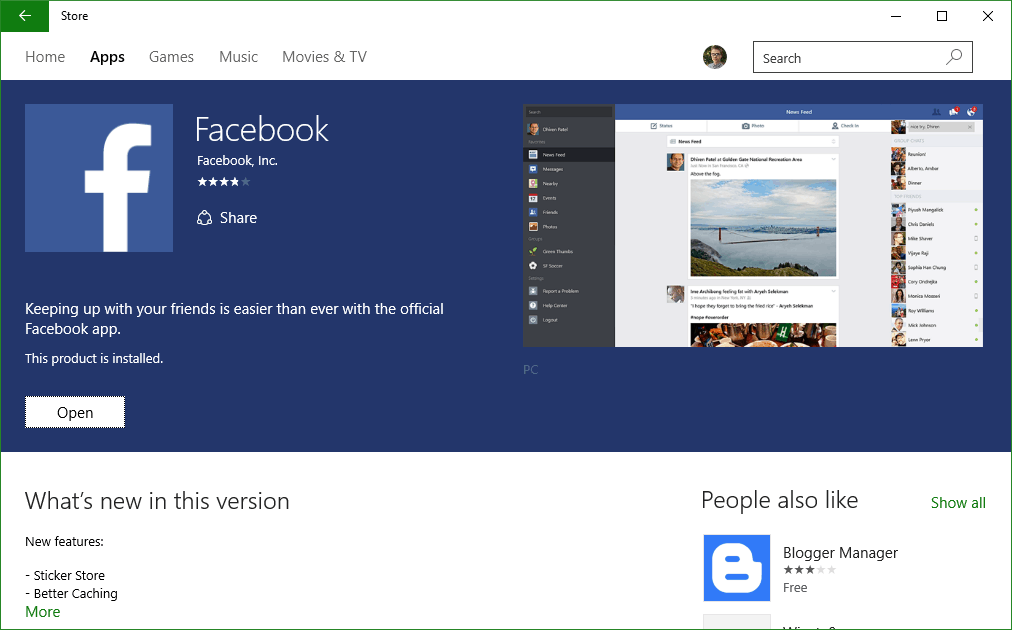Click the large Facebook app logo

pyautogui.click(x=99, y=178)
